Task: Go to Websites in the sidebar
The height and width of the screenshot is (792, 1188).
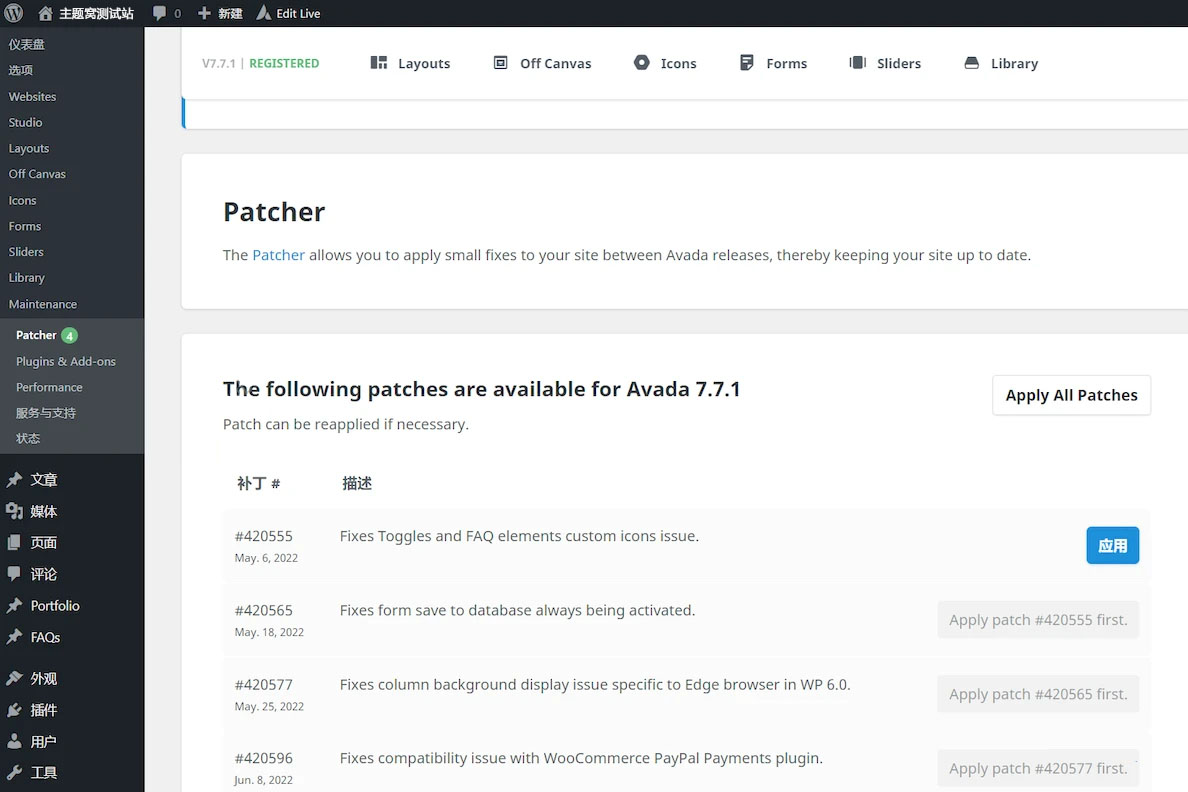Action: pos(33,96)
